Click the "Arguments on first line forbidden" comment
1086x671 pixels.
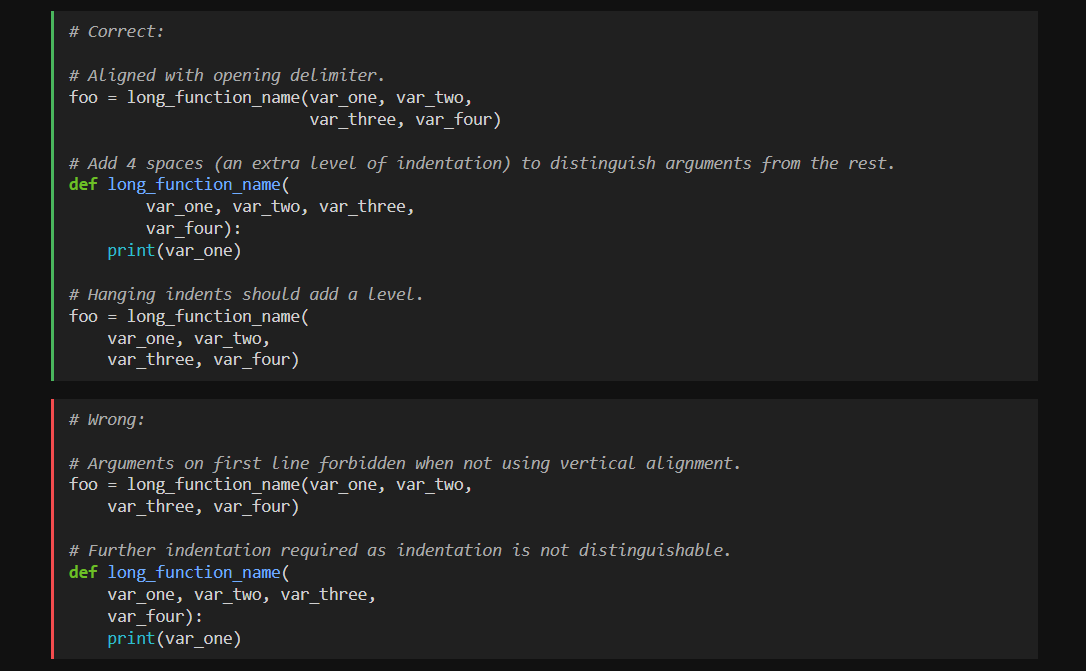pos(404,463)
